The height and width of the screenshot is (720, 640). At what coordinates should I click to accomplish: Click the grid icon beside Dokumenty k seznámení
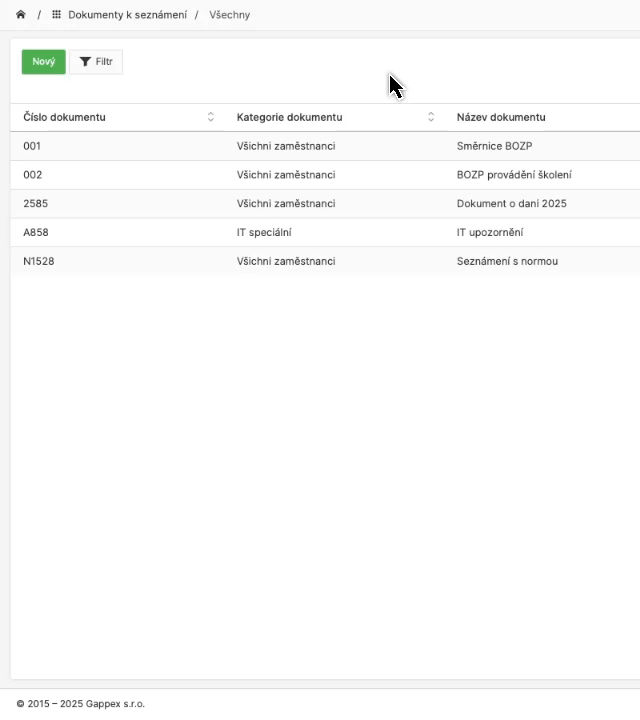[x=56, y=15]
